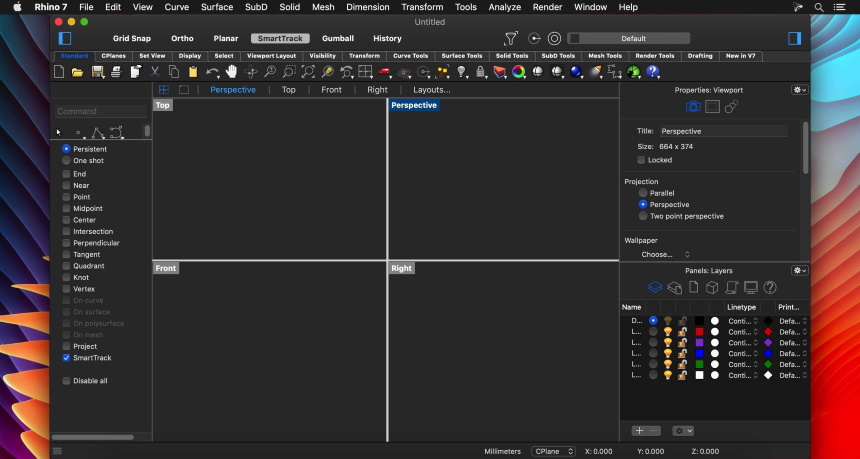Switch to the Front viewport tab
860x459 pixels.
331,89
